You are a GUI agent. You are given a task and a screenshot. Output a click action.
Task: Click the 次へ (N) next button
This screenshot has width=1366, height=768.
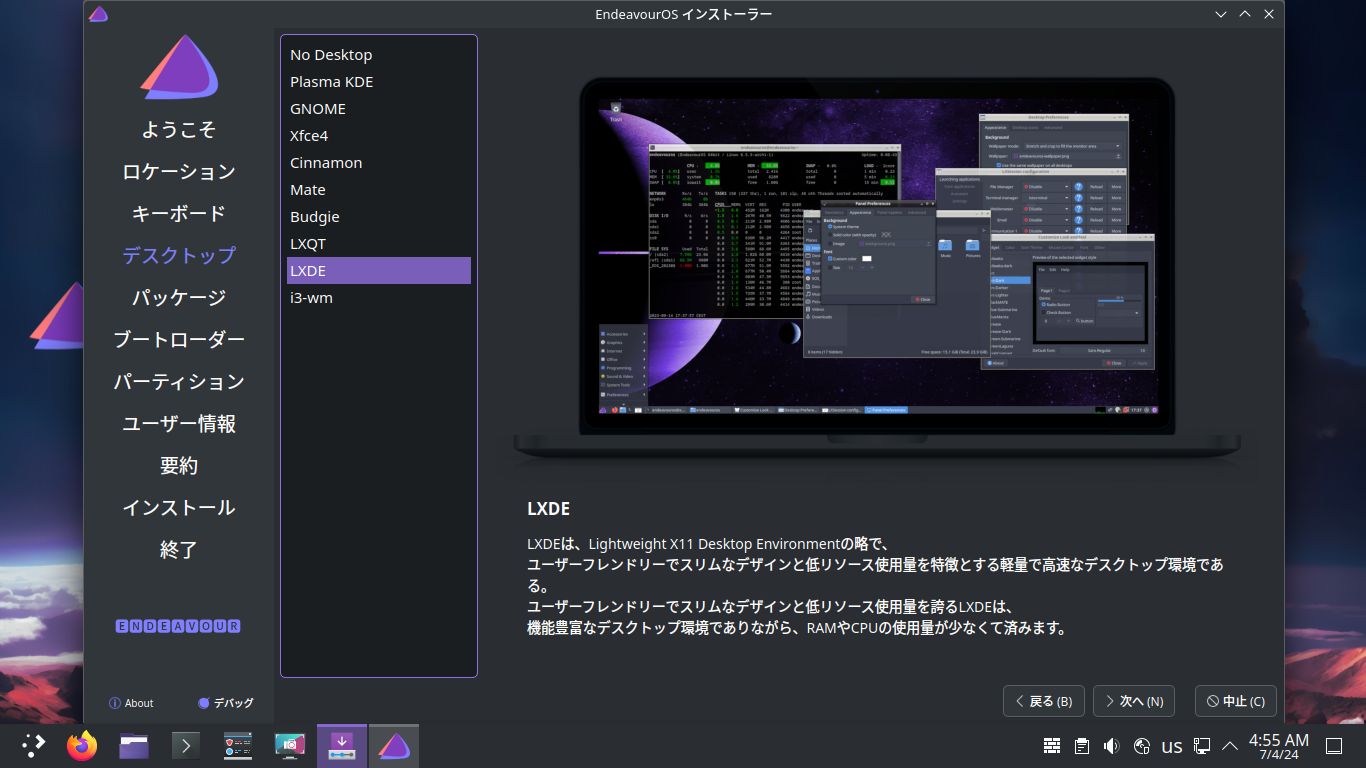coord(1134,701)
